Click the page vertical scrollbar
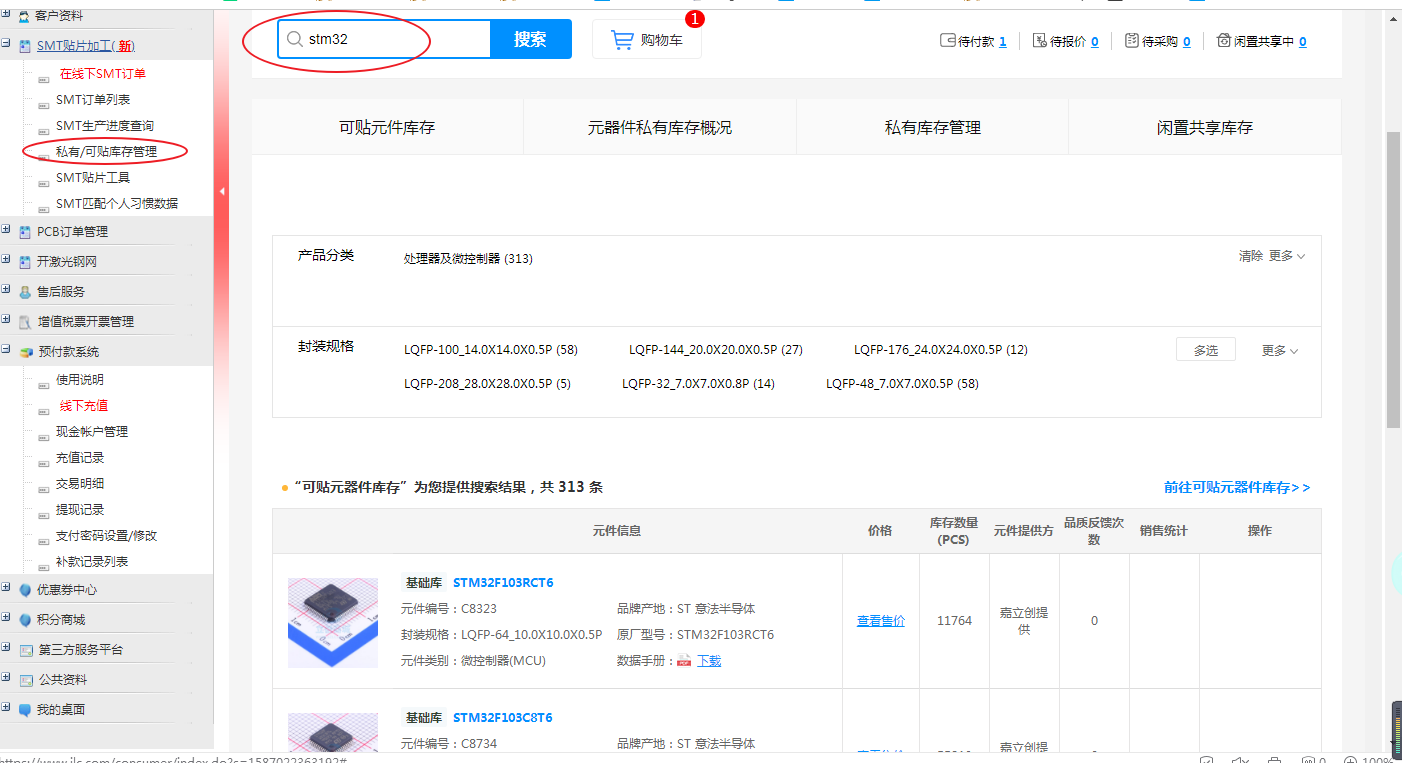1402x763 pixels. pos(1393,280)
